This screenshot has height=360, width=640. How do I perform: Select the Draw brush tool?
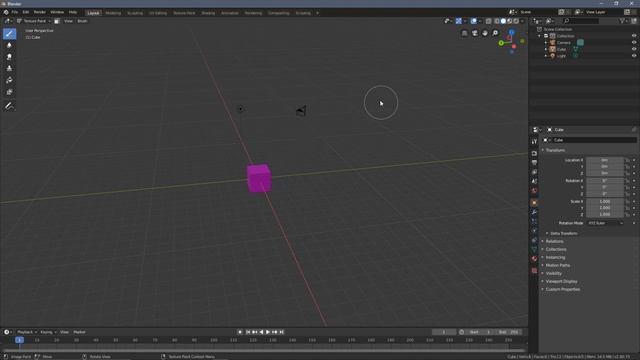(x=9, y=34)
